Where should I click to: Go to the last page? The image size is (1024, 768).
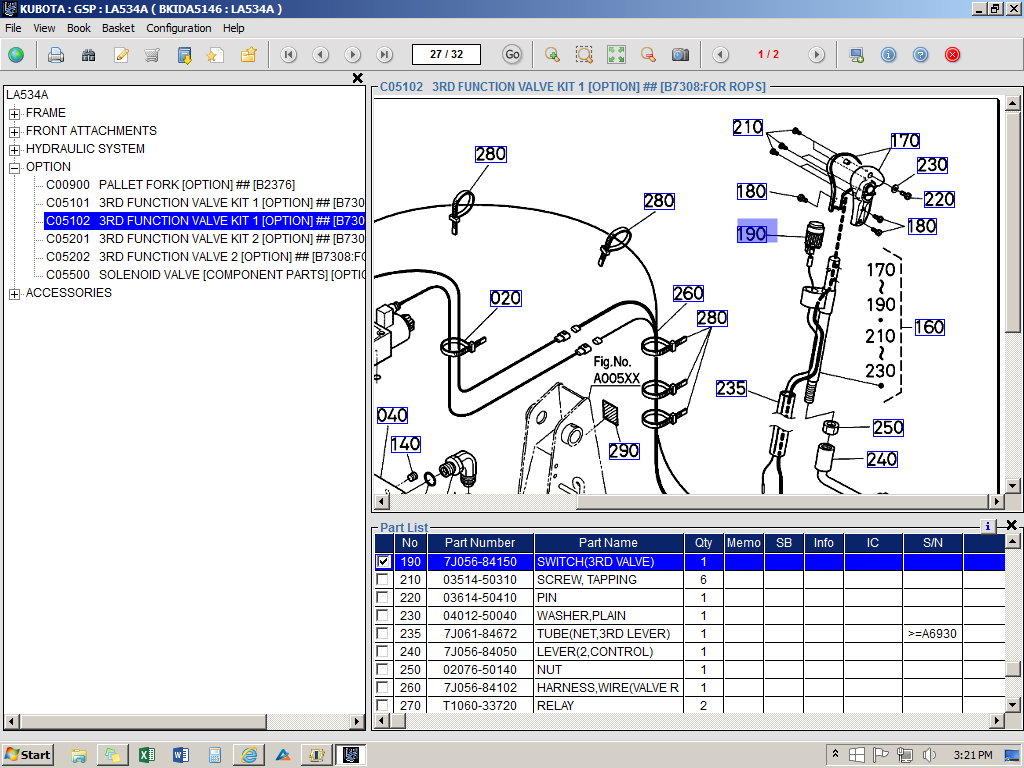click(385, 55)
